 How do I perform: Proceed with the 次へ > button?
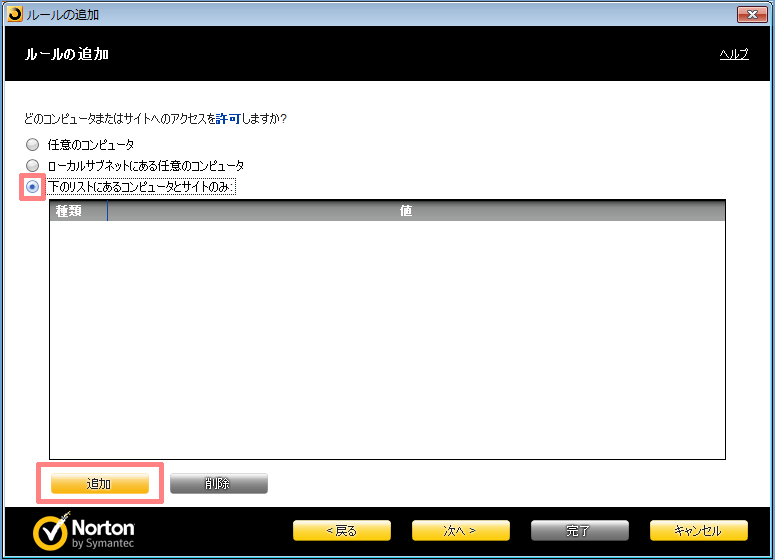click(460, 531)
